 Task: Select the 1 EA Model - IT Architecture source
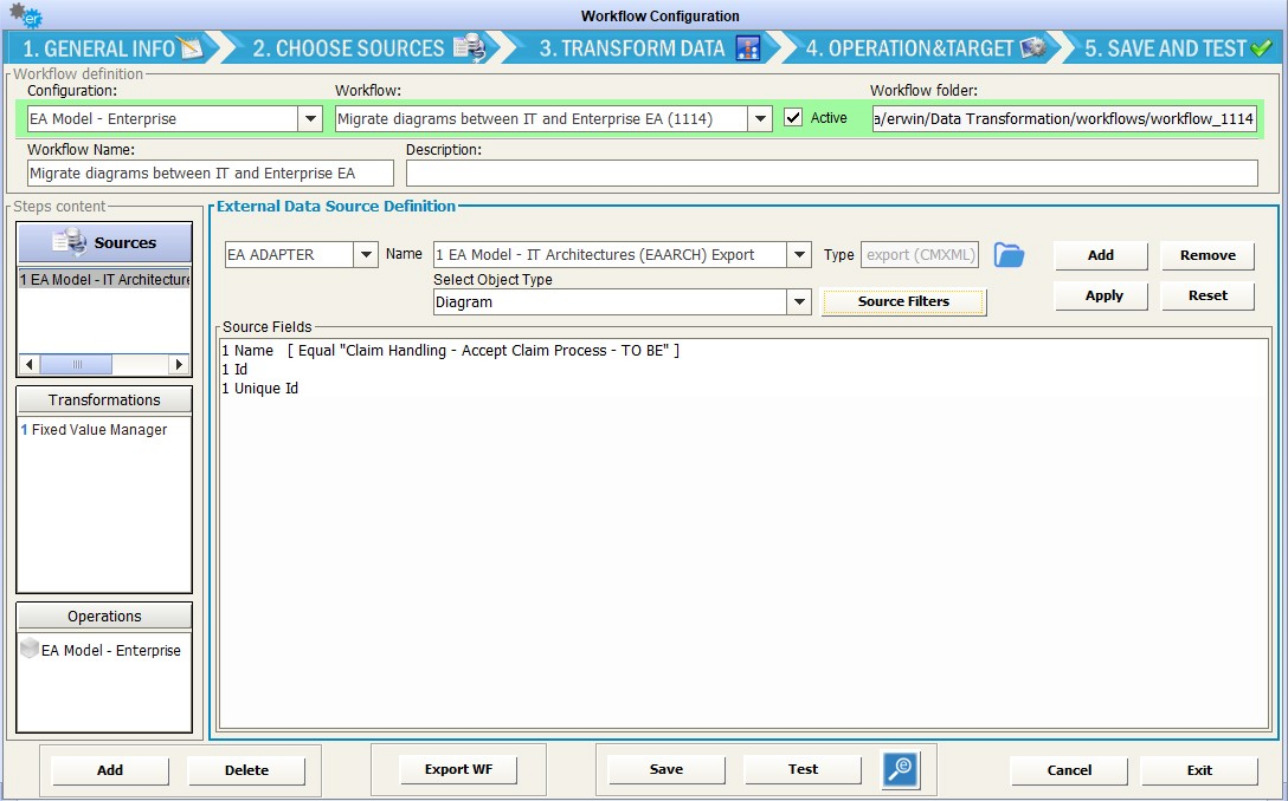104,280
